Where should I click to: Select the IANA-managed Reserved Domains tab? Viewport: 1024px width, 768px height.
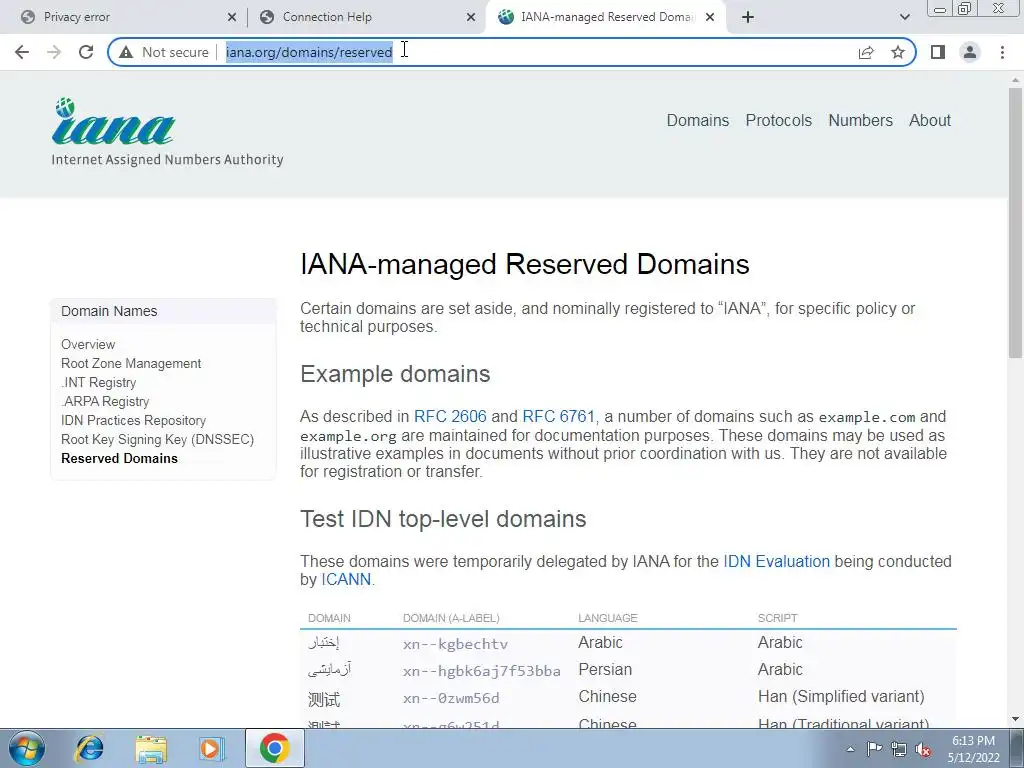[604, 18]
